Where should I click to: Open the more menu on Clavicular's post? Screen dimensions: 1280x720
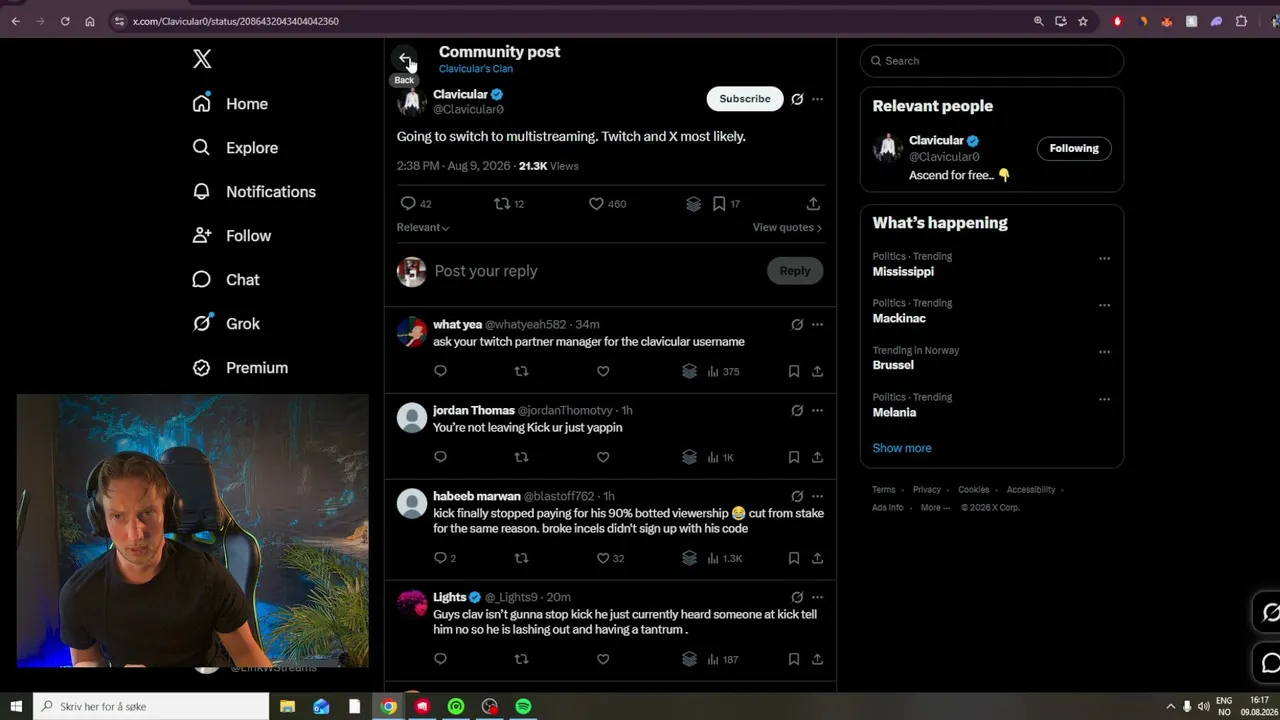pyautogui.click(x=818, y=99)
